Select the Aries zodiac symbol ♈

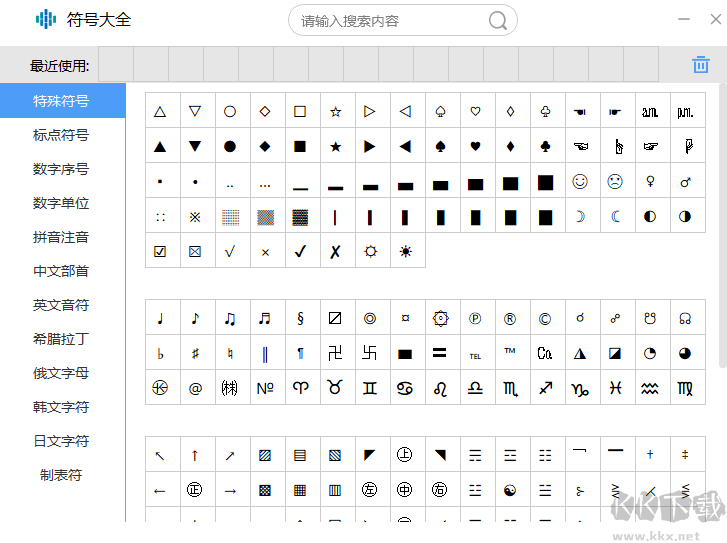[300, 388]
